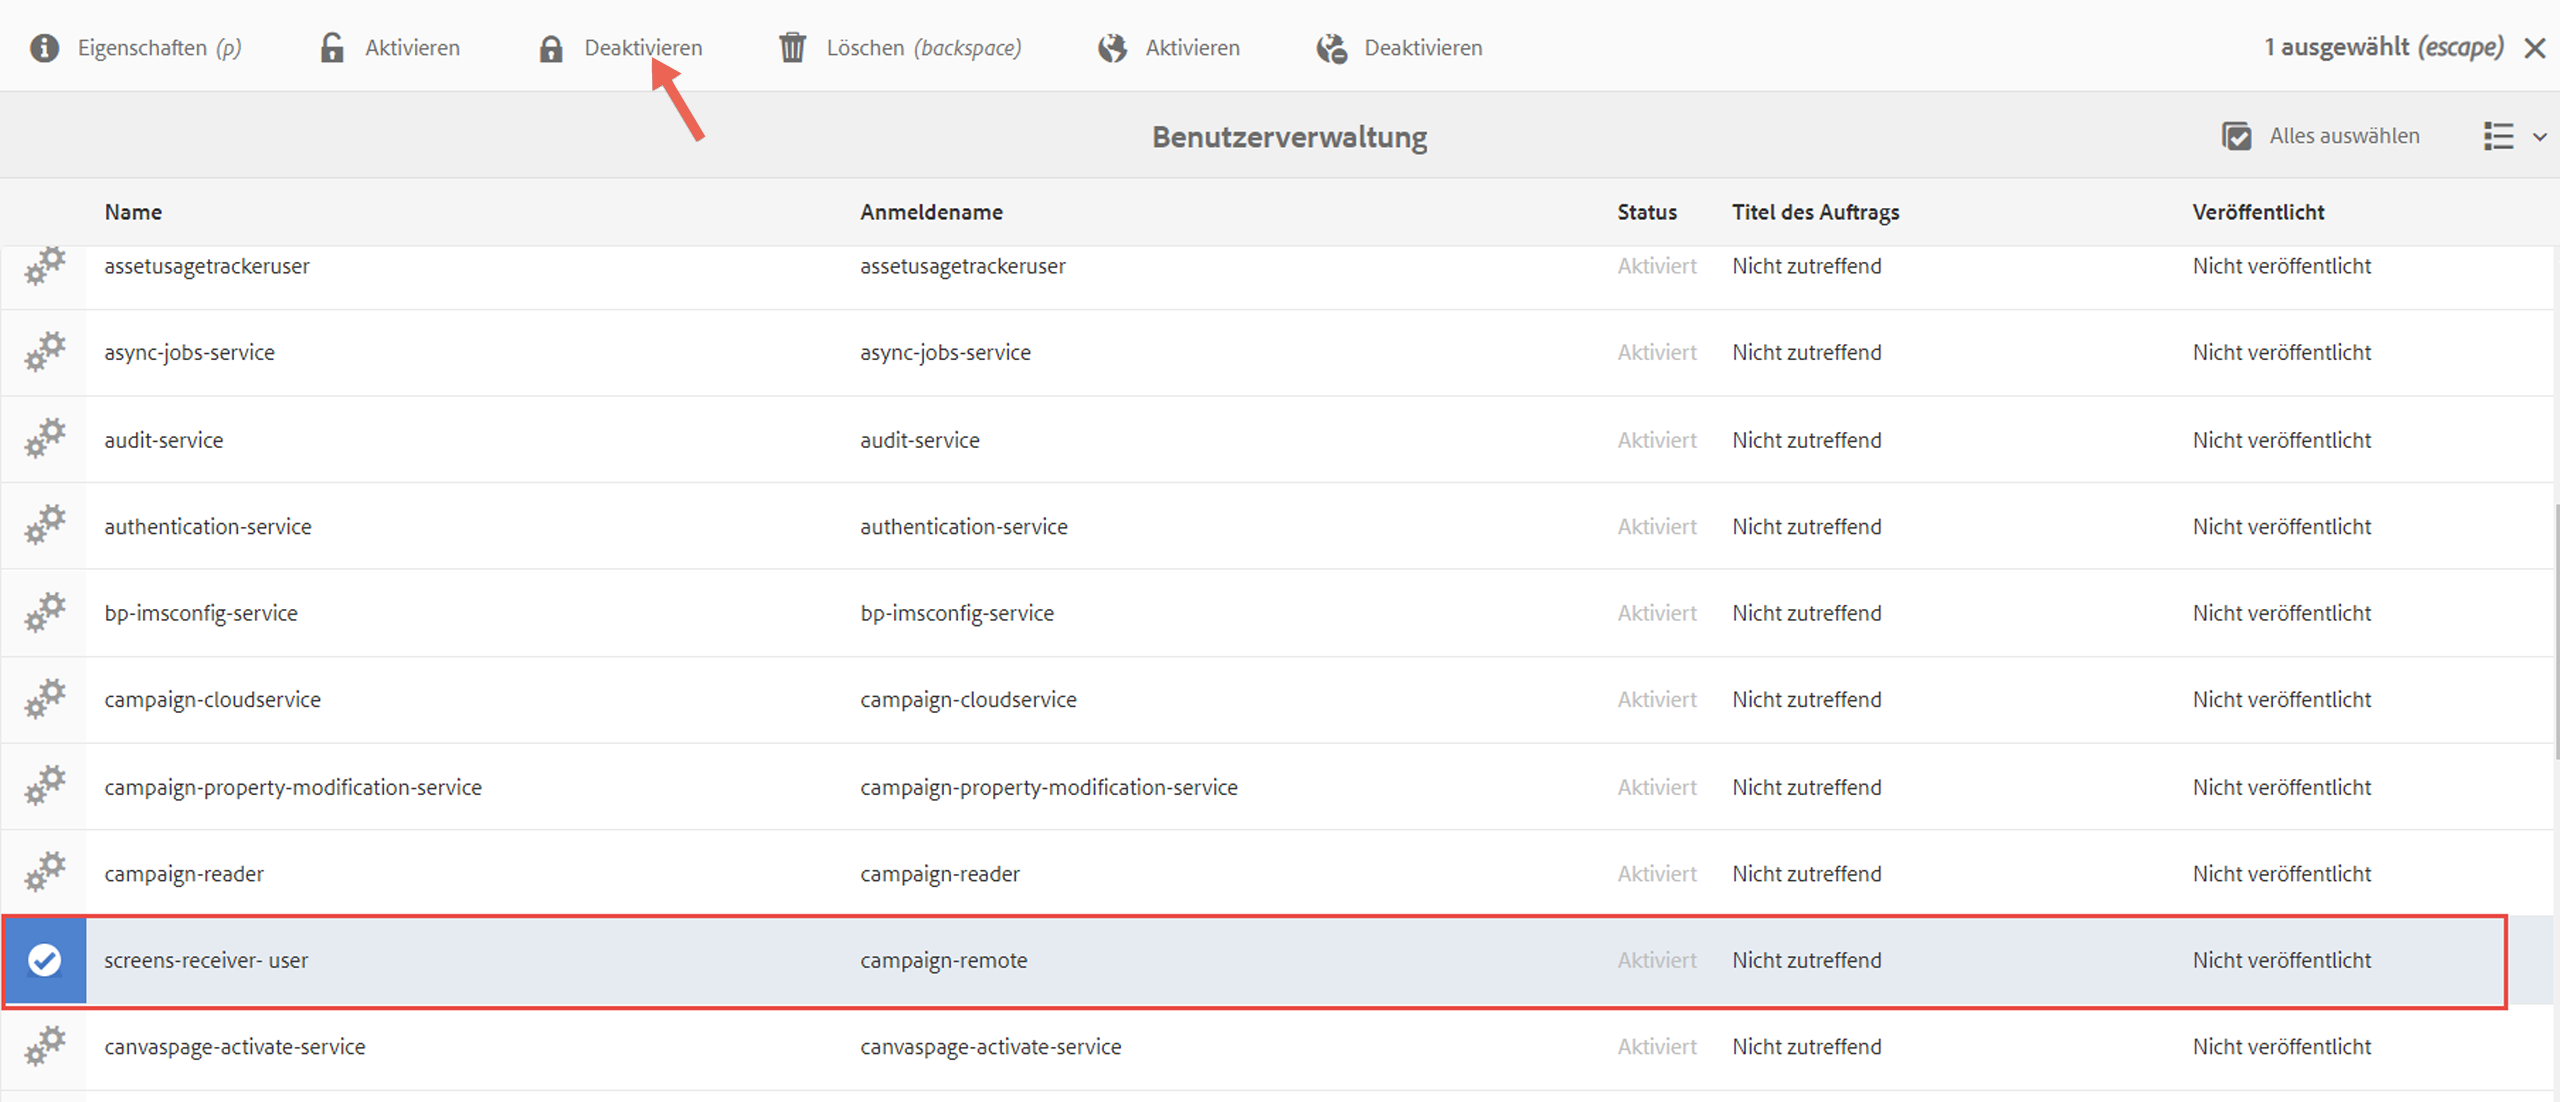Open the list view switcher dropdown
This screenshot has width=2560, height=1102.
[x=2498, y=136]
